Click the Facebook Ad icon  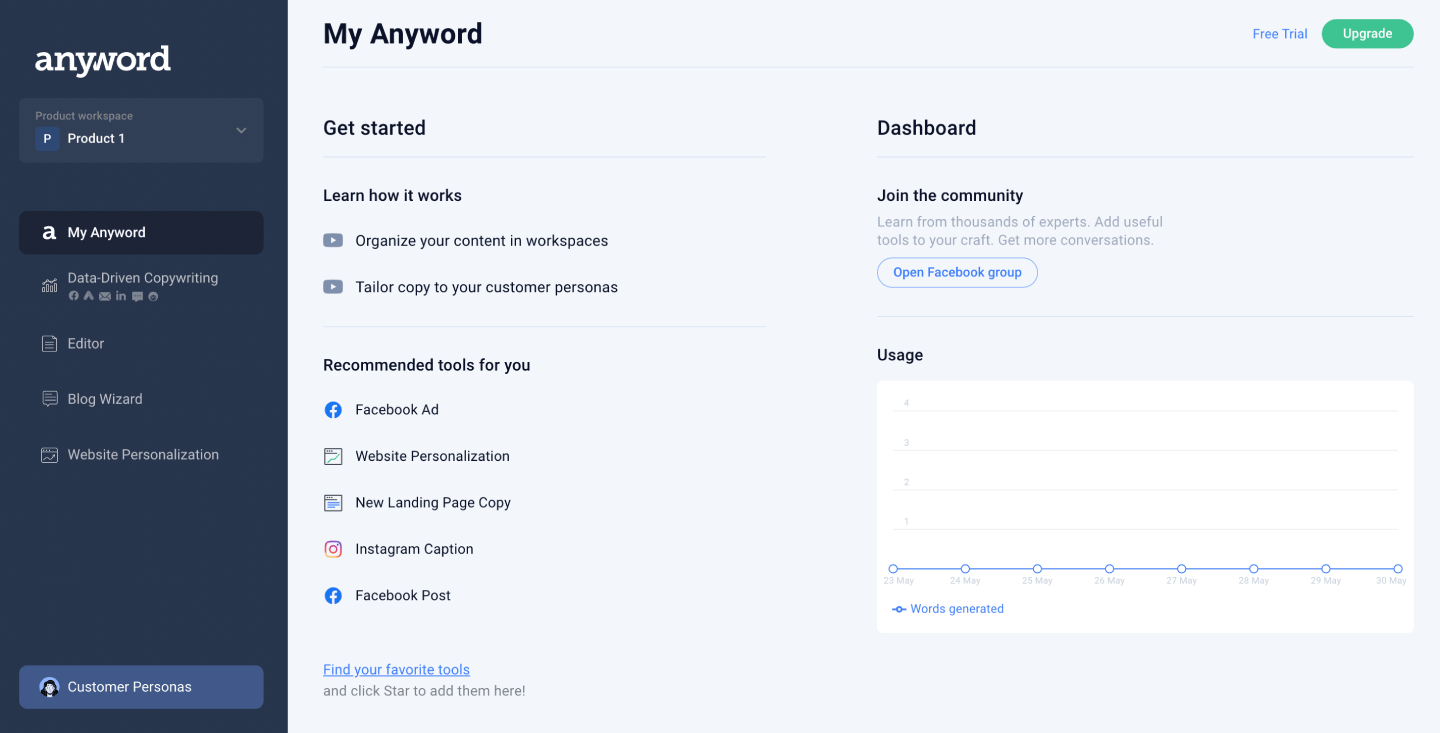coord(333,410)
